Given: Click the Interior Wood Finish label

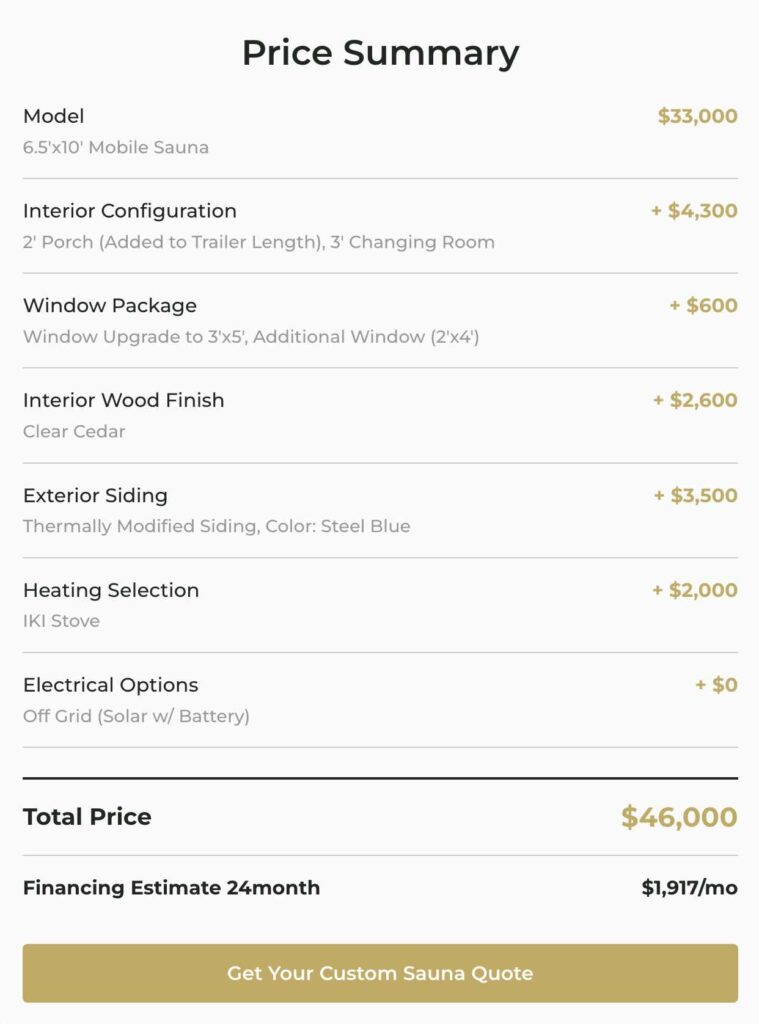Looking at the screenshot, I should (x=123, y=400).
